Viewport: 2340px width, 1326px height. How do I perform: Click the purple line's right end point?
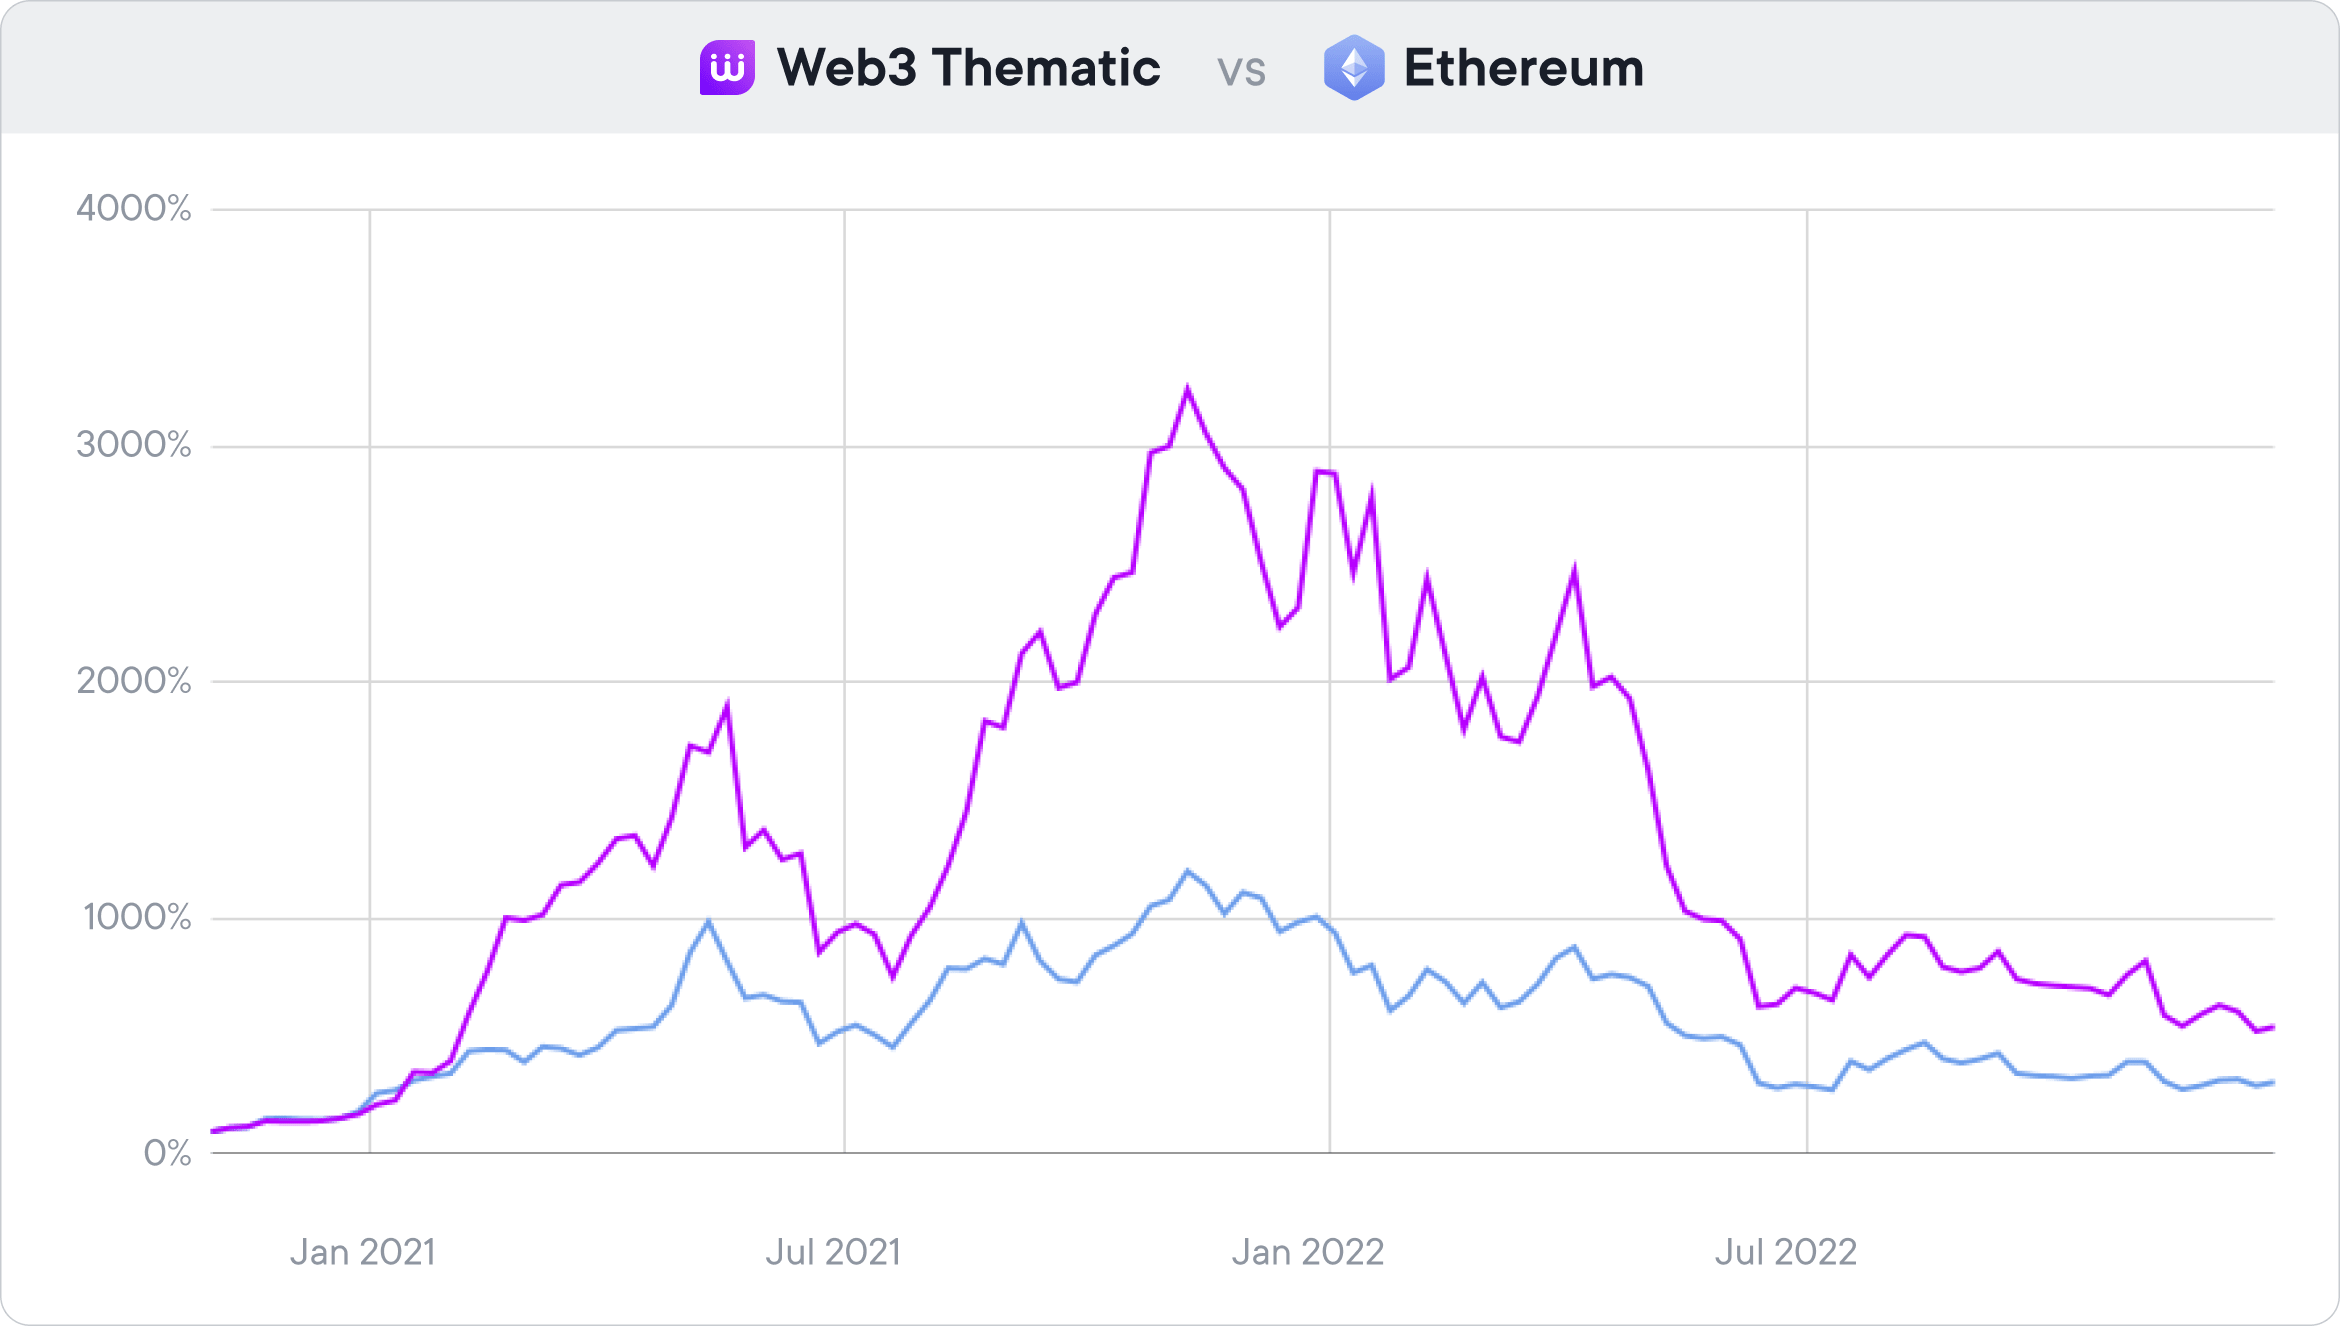[x=2273, y=1027]
